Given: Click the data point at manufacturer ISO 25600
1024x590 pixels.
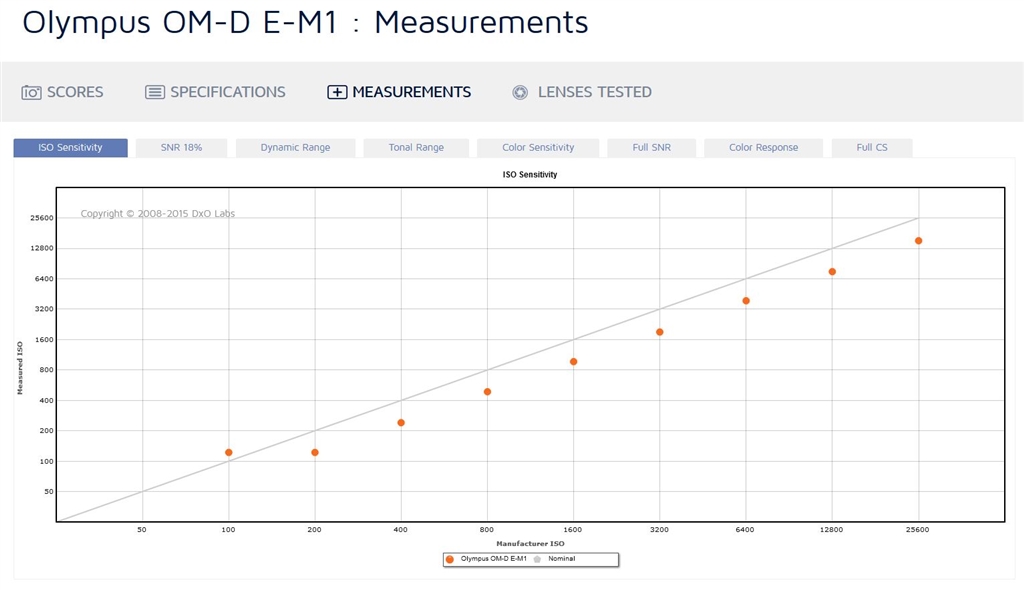Looking at the screenshot, I should tap(918, 241).
